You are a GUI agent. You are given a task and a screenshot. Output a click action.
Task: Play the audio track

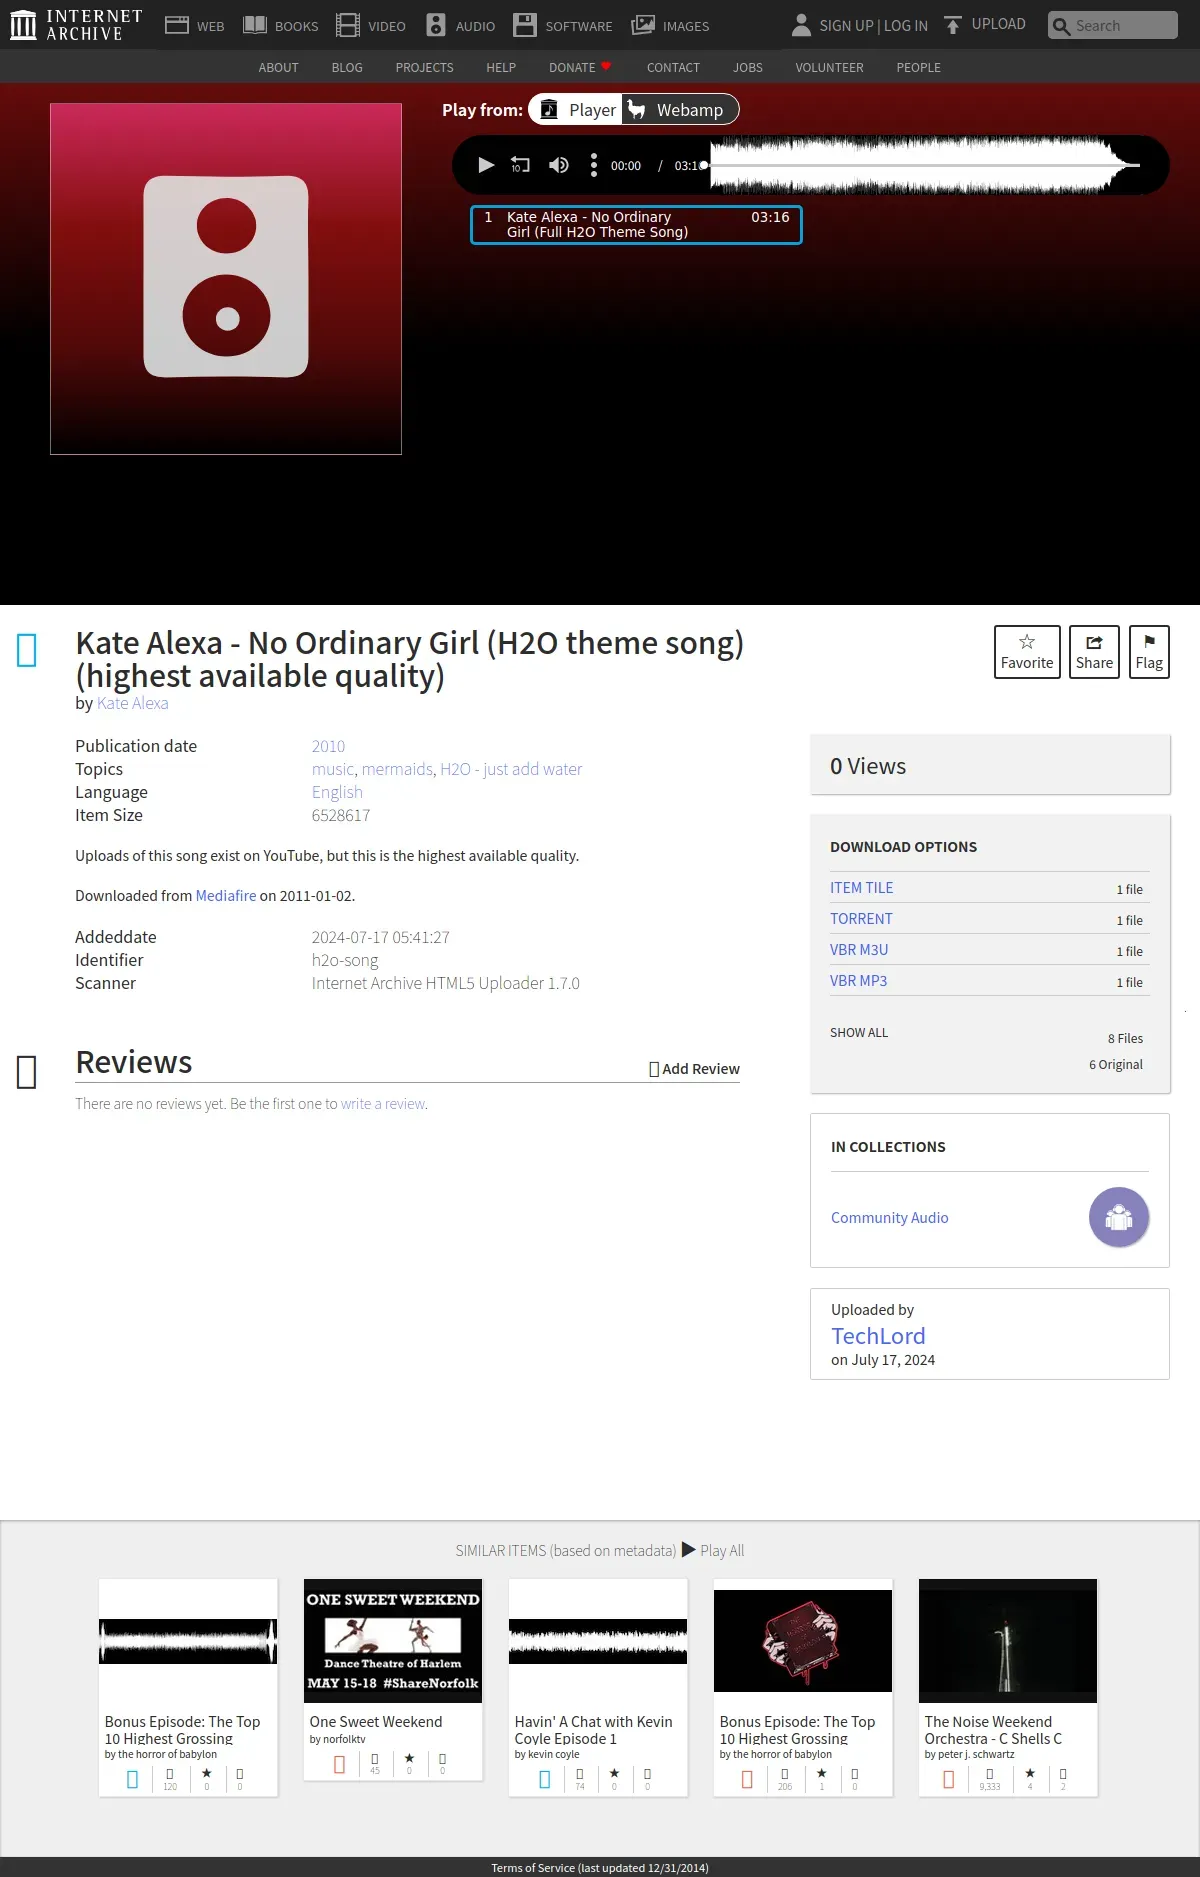click(x=486, y=165)
